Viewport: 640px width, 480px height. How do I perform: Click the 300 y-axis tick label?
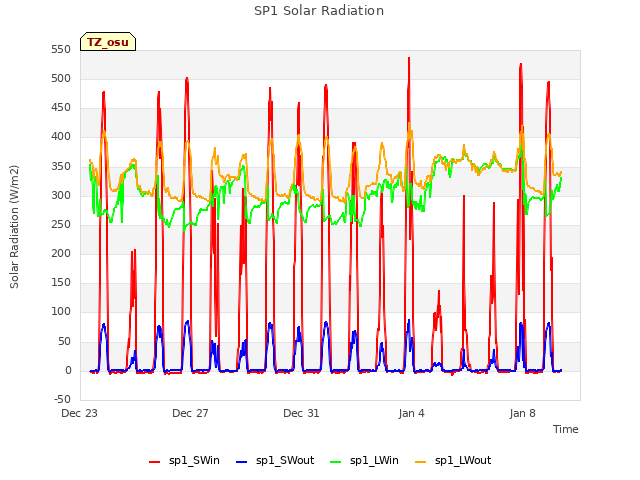(x=61, y=196)
